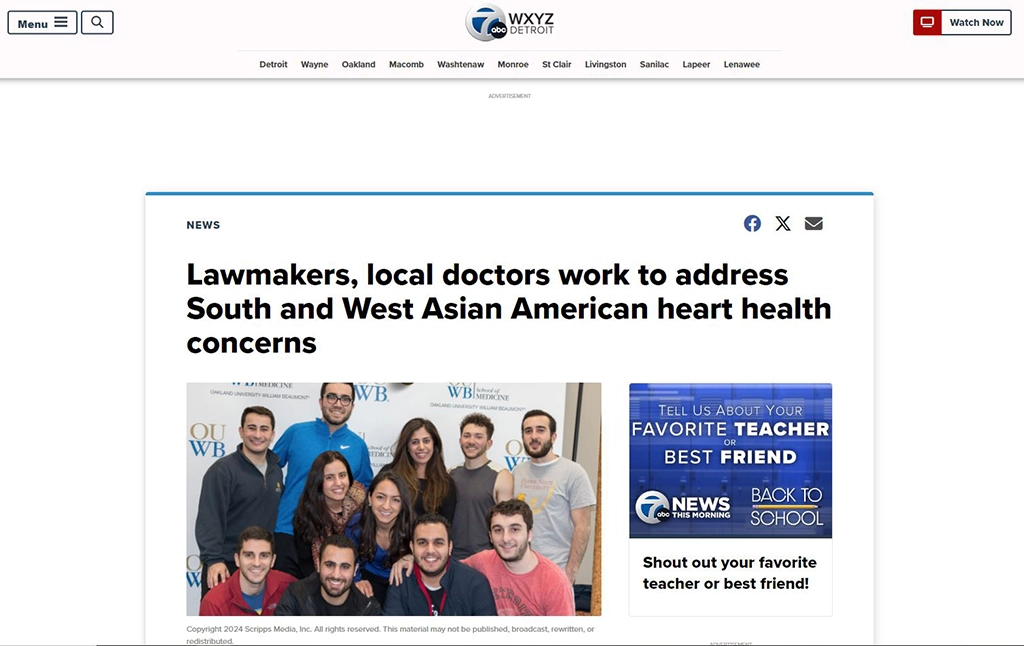The width and height of the screenshot is (1024, 646).
Task: Go to Macomb county news
Action: pos(406,65)
